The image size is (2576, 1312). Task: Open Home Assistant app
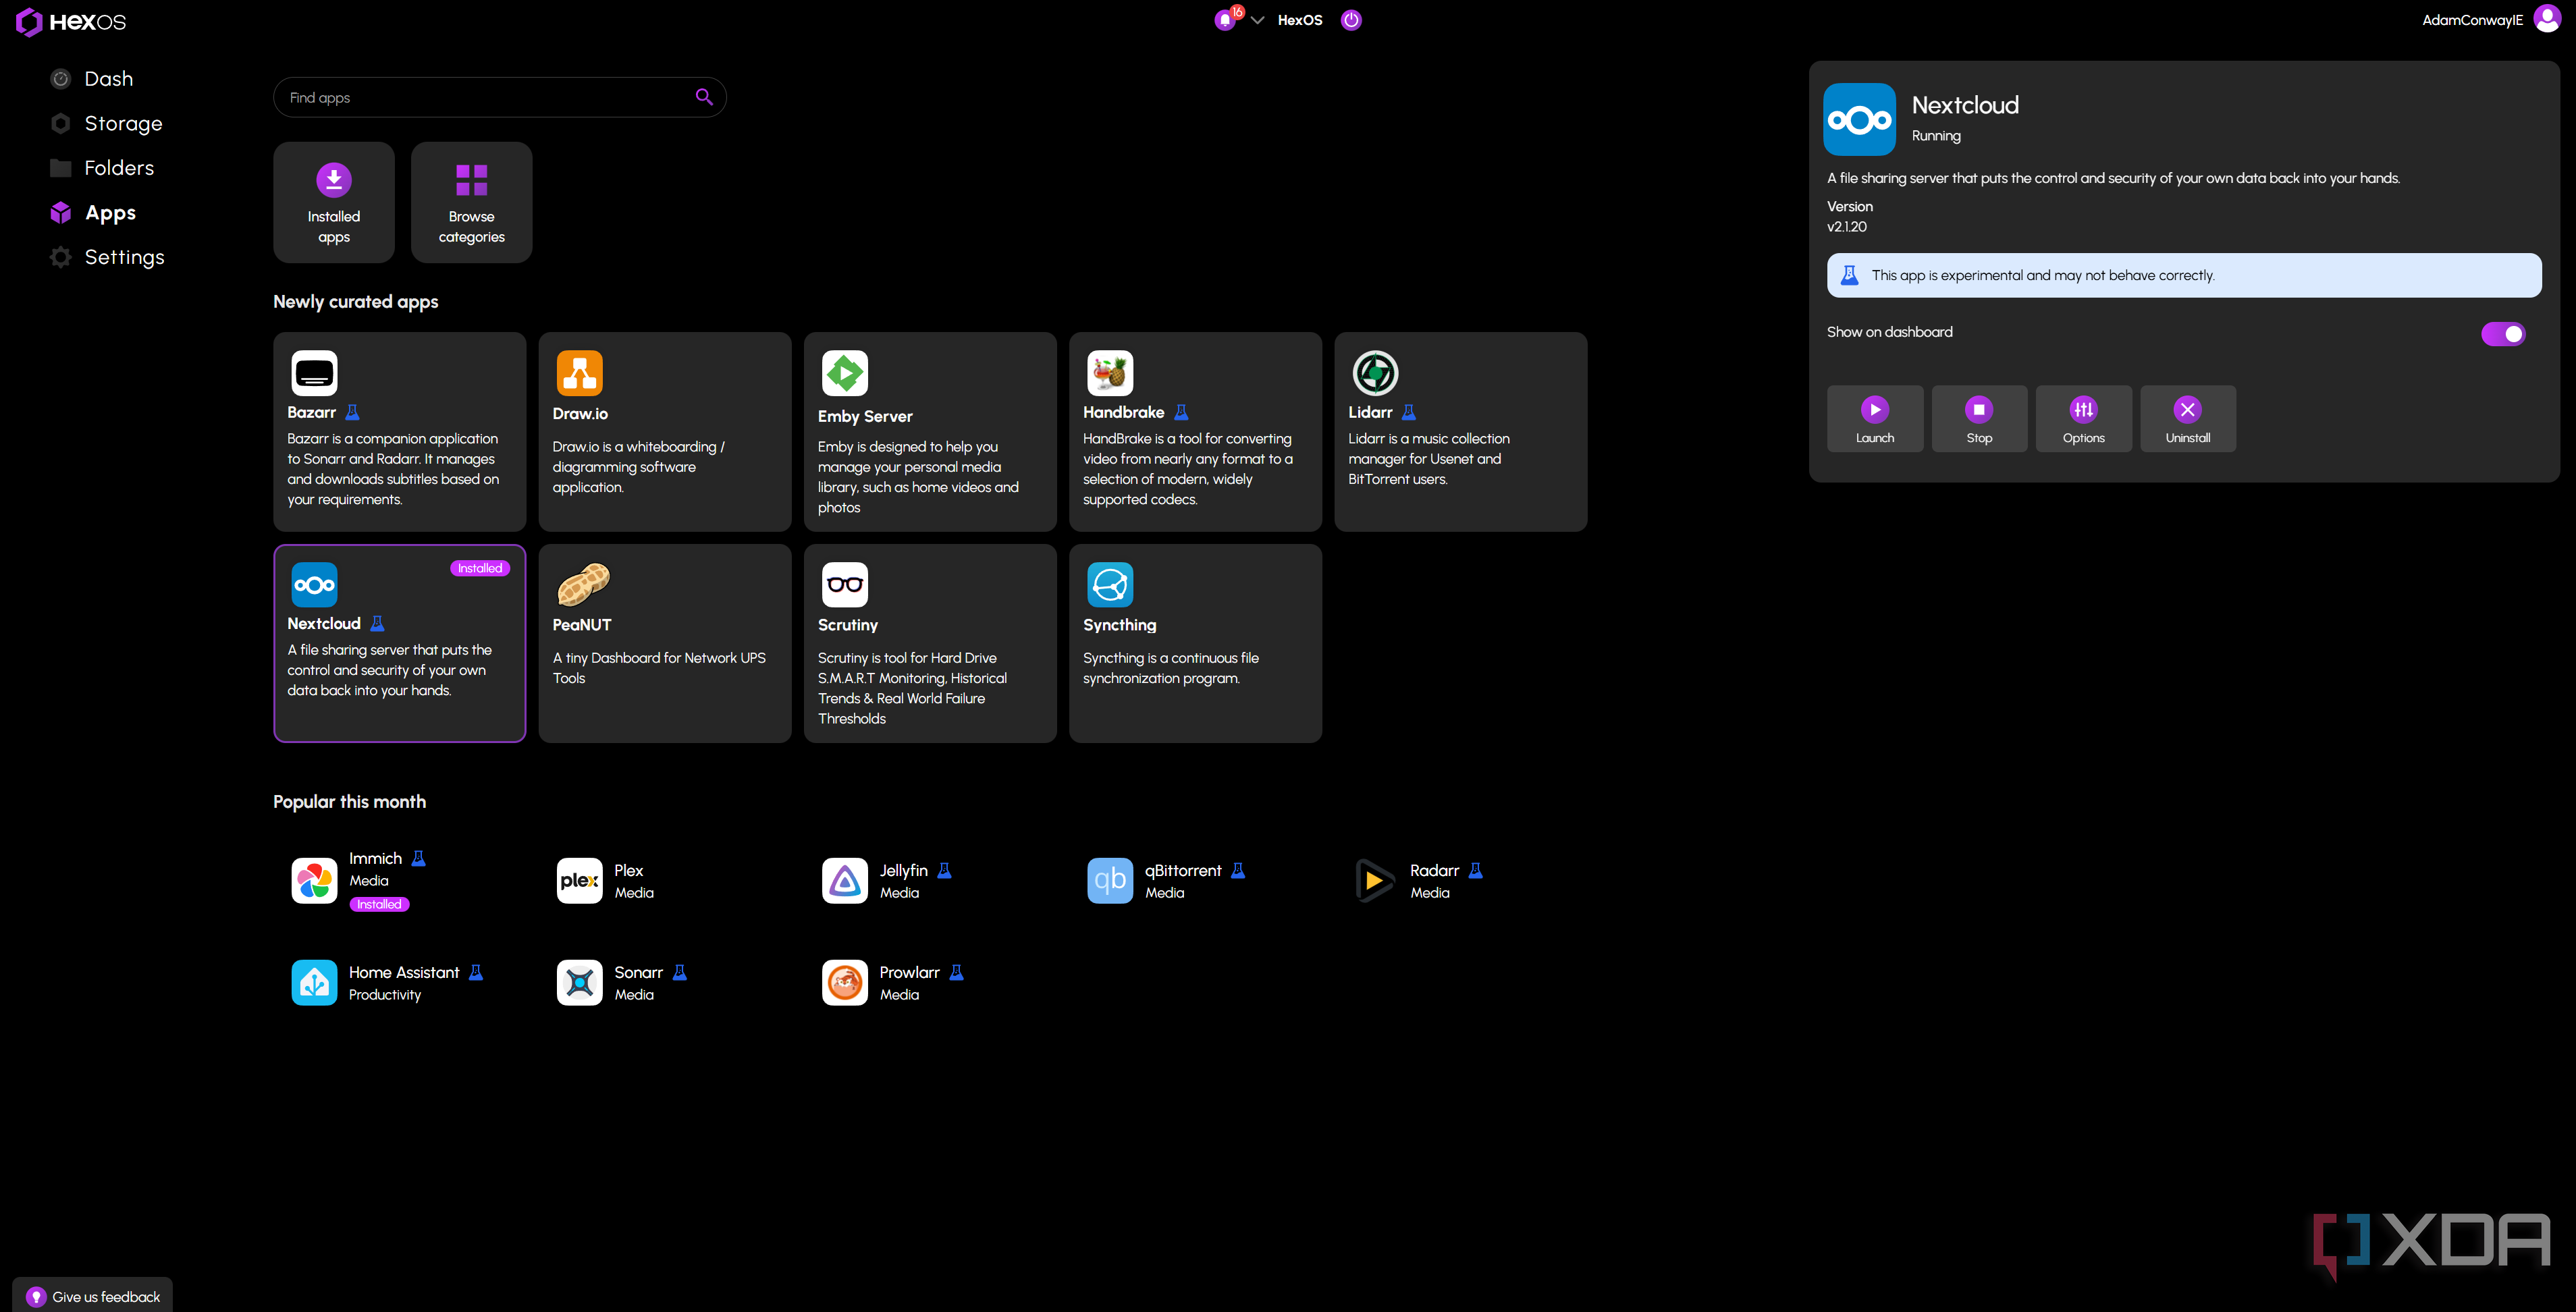(388, 982)
